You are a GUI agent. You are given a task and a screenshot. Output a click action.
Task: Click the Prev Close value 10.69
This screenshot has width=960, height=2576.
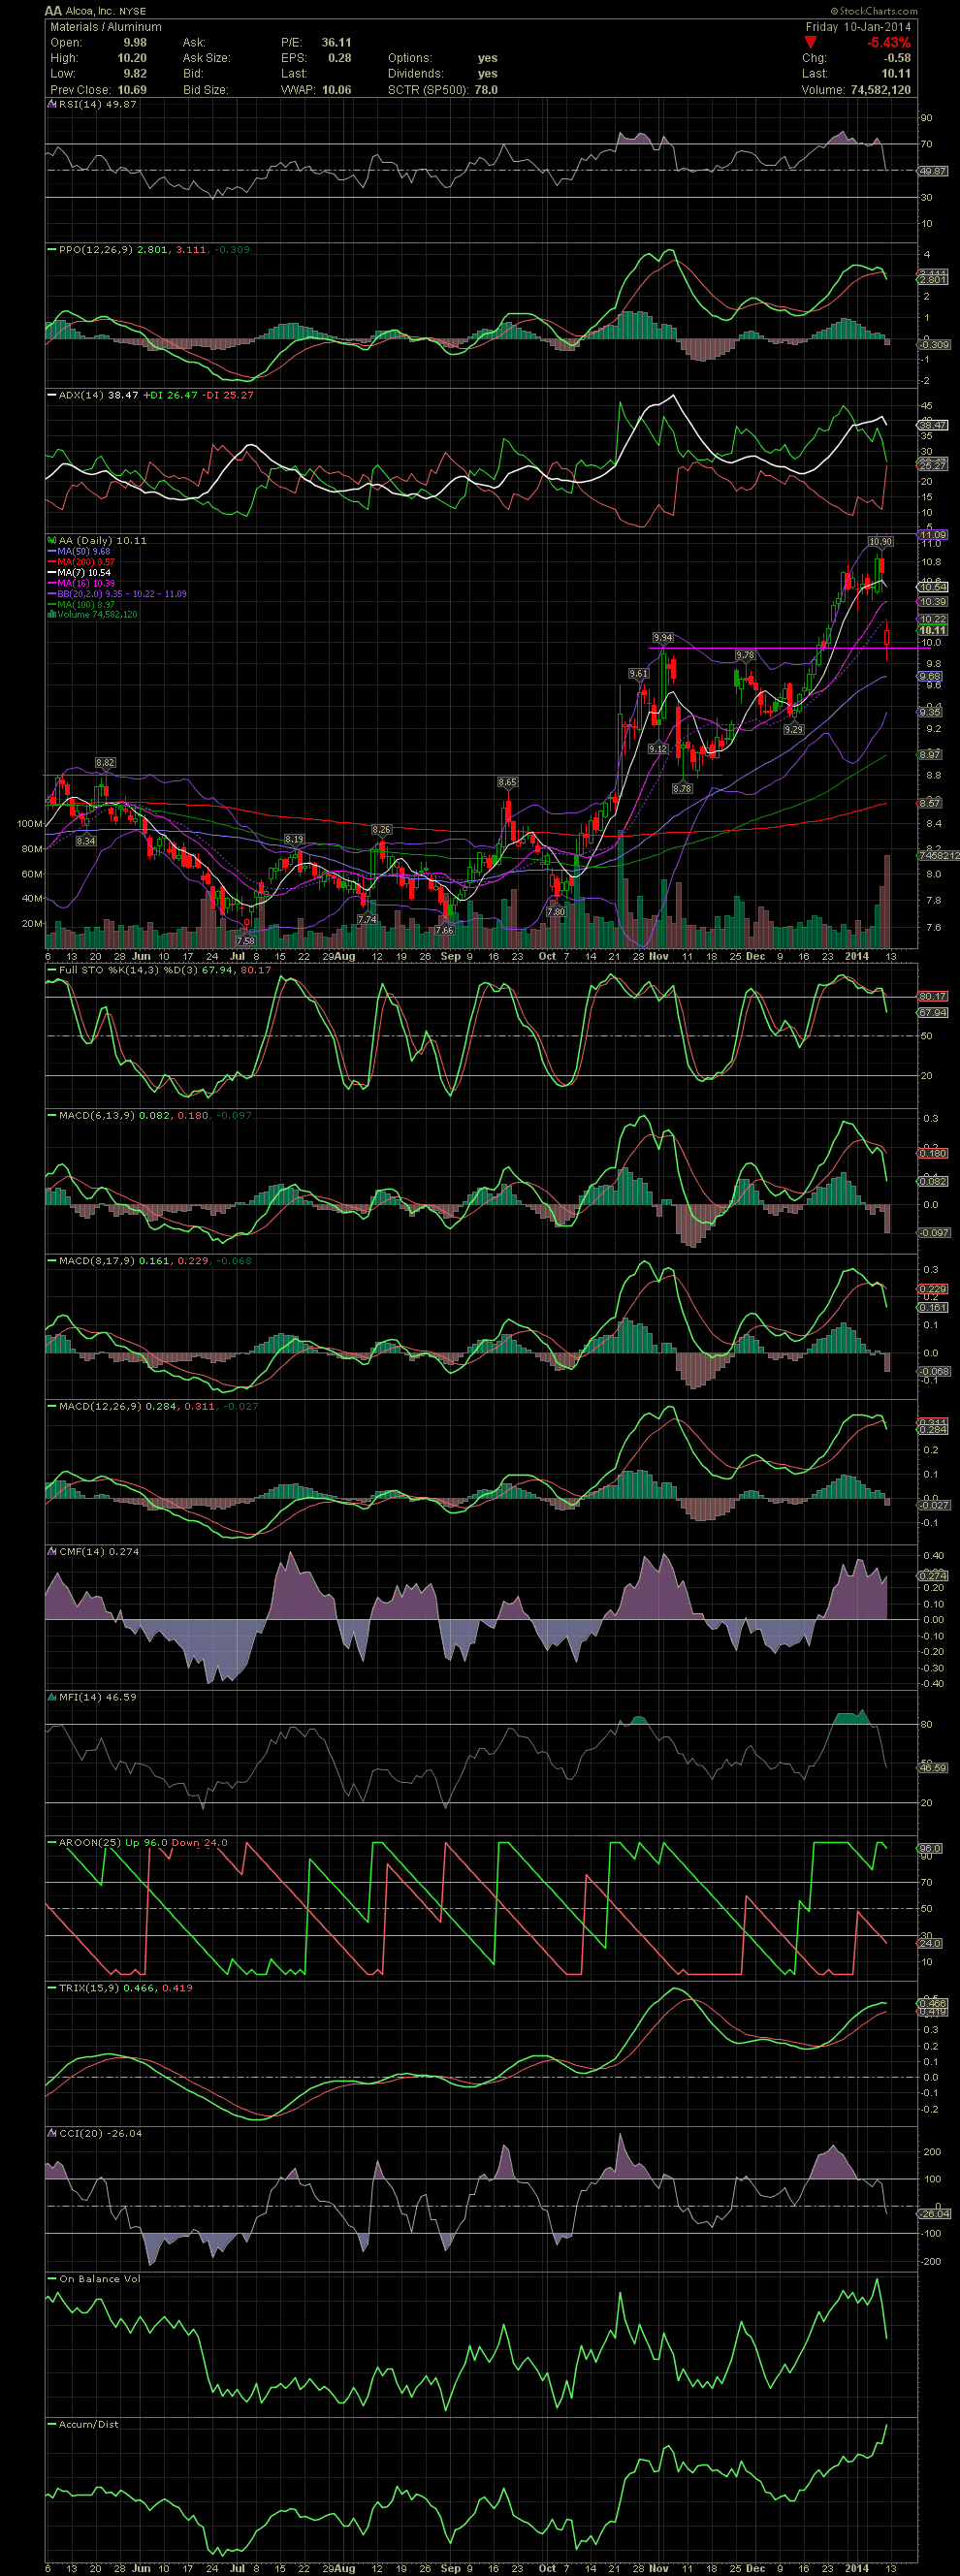pyautogui.click(x=132, y=90)
